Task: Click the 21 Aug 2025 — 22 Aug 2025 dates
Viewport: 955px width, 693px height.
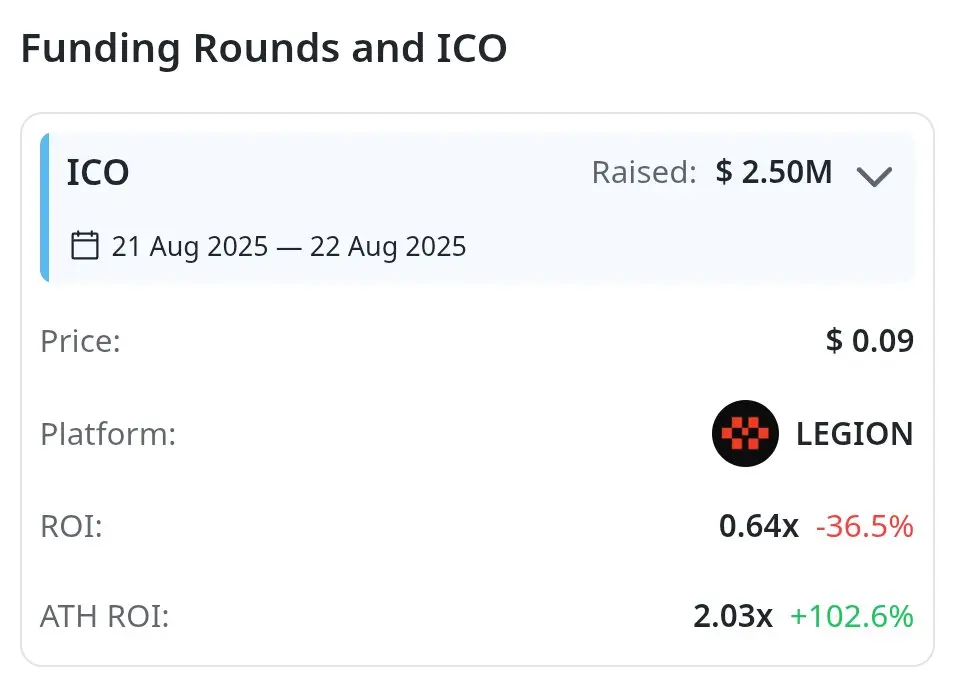Action: coord(289,246)
